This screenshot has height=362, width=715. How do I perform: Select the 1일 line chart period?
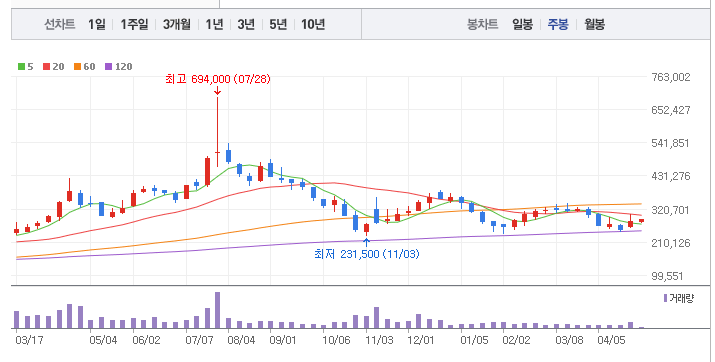coord(97,24)
